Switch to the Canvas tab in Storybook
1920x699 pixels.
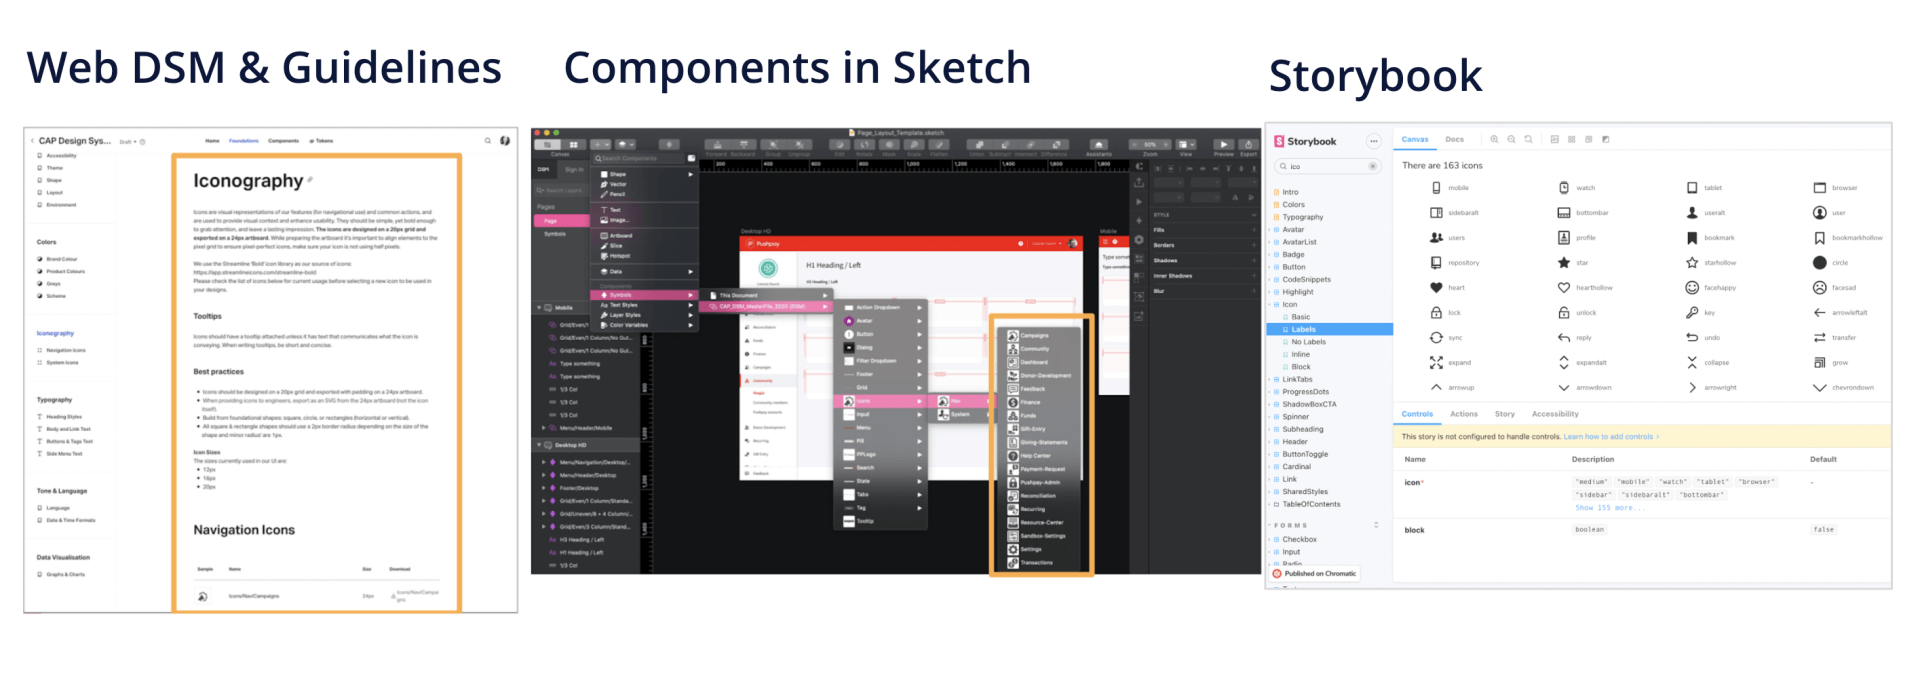tap(1415, 140)
